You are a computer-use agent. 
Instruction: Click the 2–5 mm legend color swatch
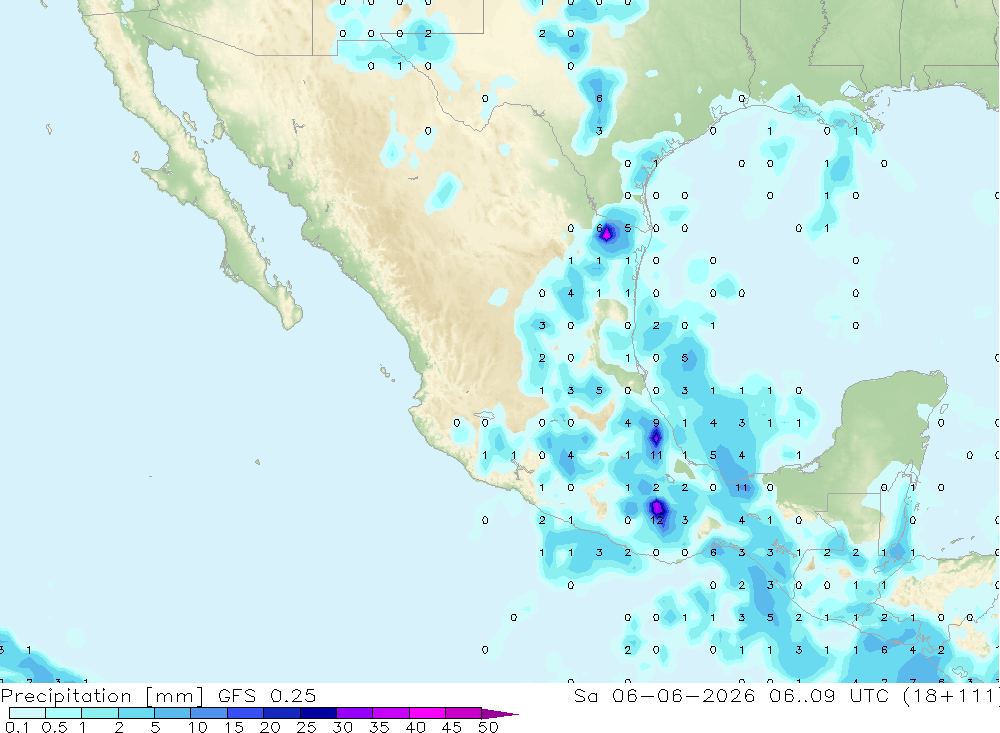point(136,713)
